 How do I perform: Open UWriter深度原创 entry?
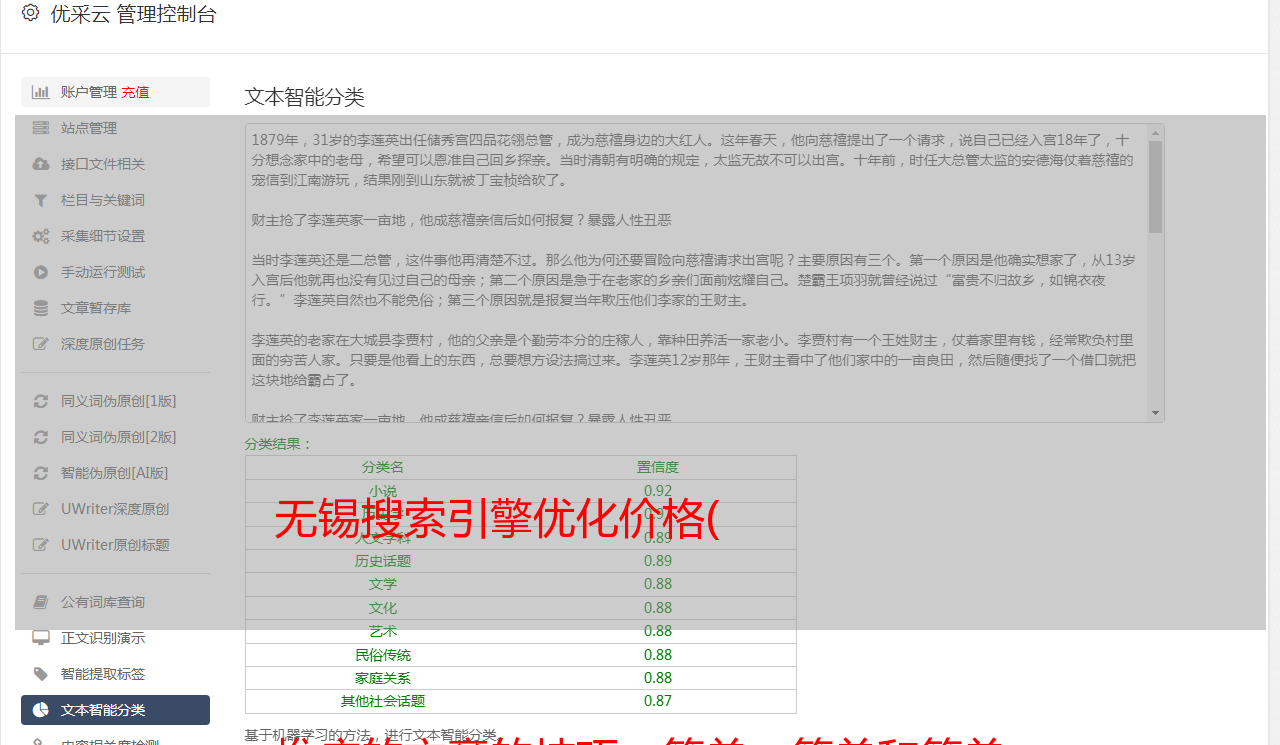(115, 509)
